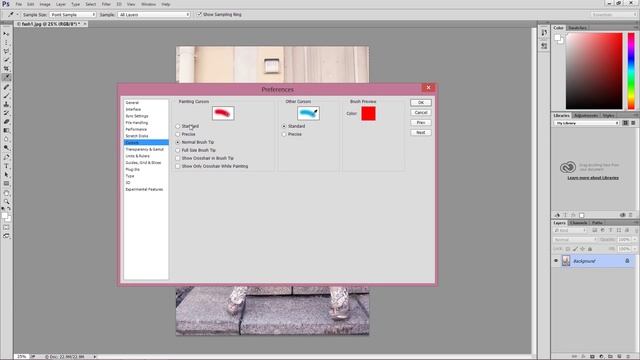This screenshot has width=640, height=360.
Task: Open the layer Kind filter dropdown
Action: 570,231
